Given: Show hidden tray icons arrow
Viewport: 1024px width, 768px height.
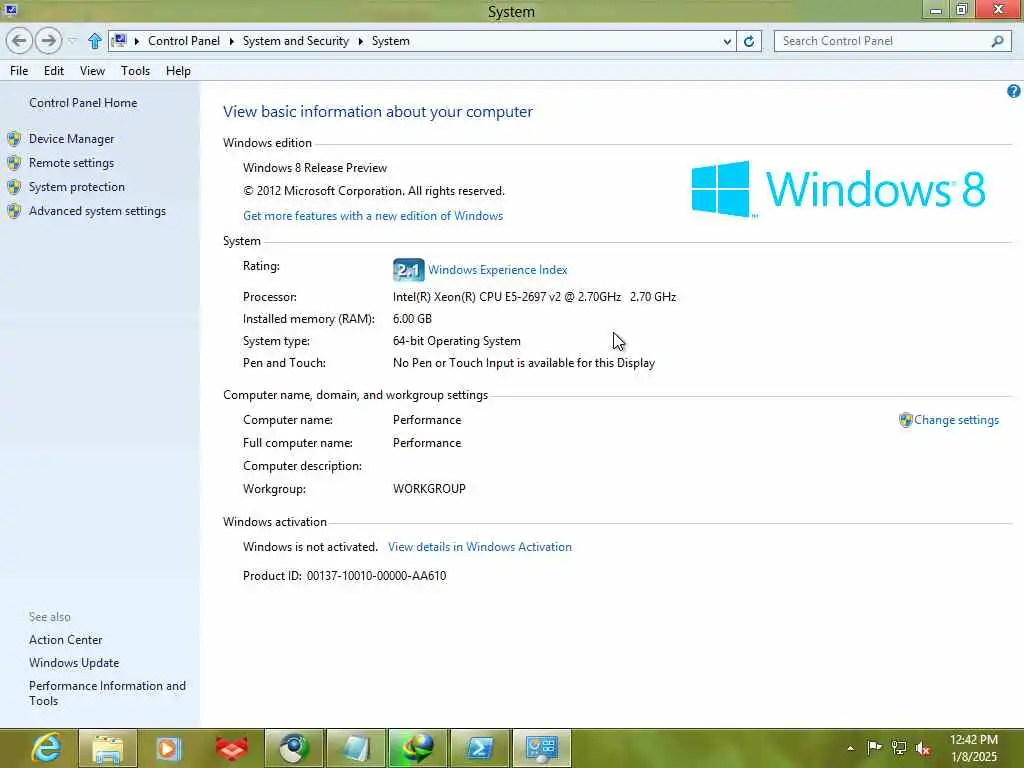Looking at the screenshot, I should (850, 748).
